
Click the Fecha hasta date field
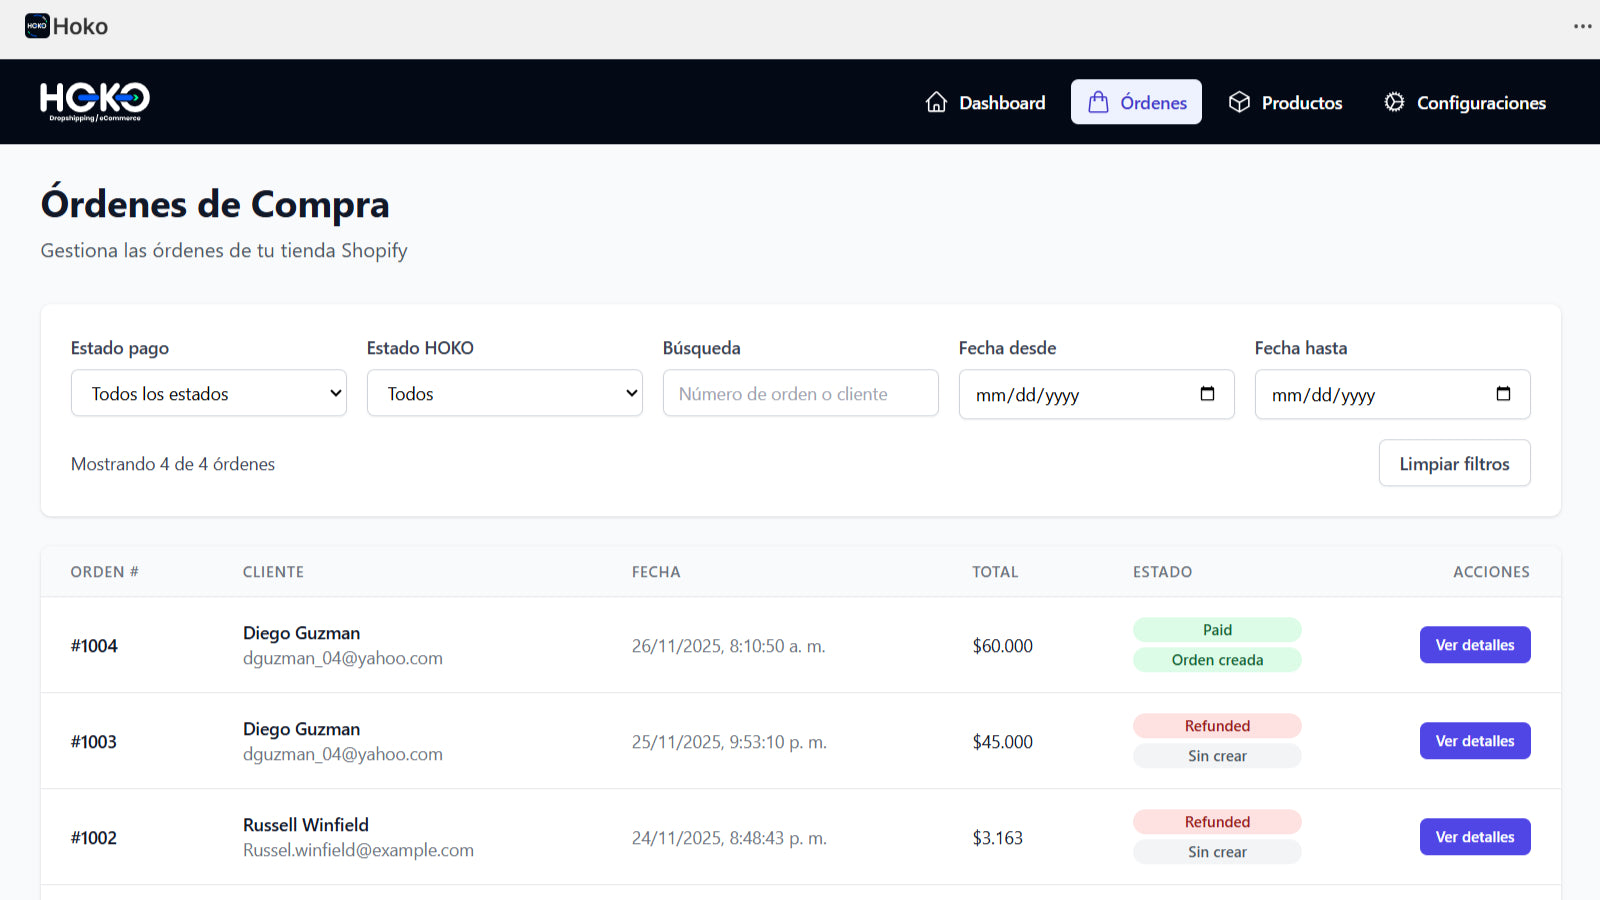1393,394
